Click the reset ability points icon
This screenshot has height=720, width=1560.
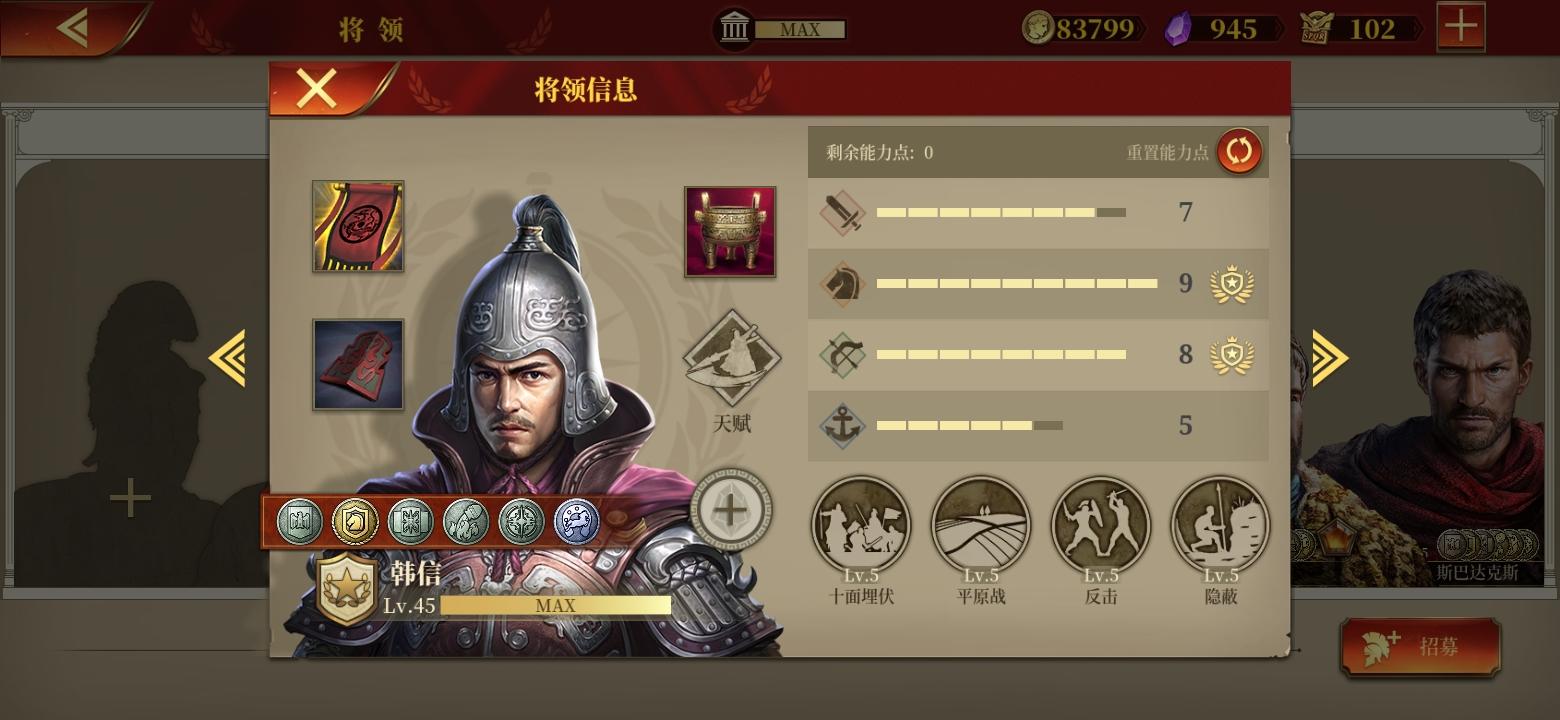[1239, 152]
